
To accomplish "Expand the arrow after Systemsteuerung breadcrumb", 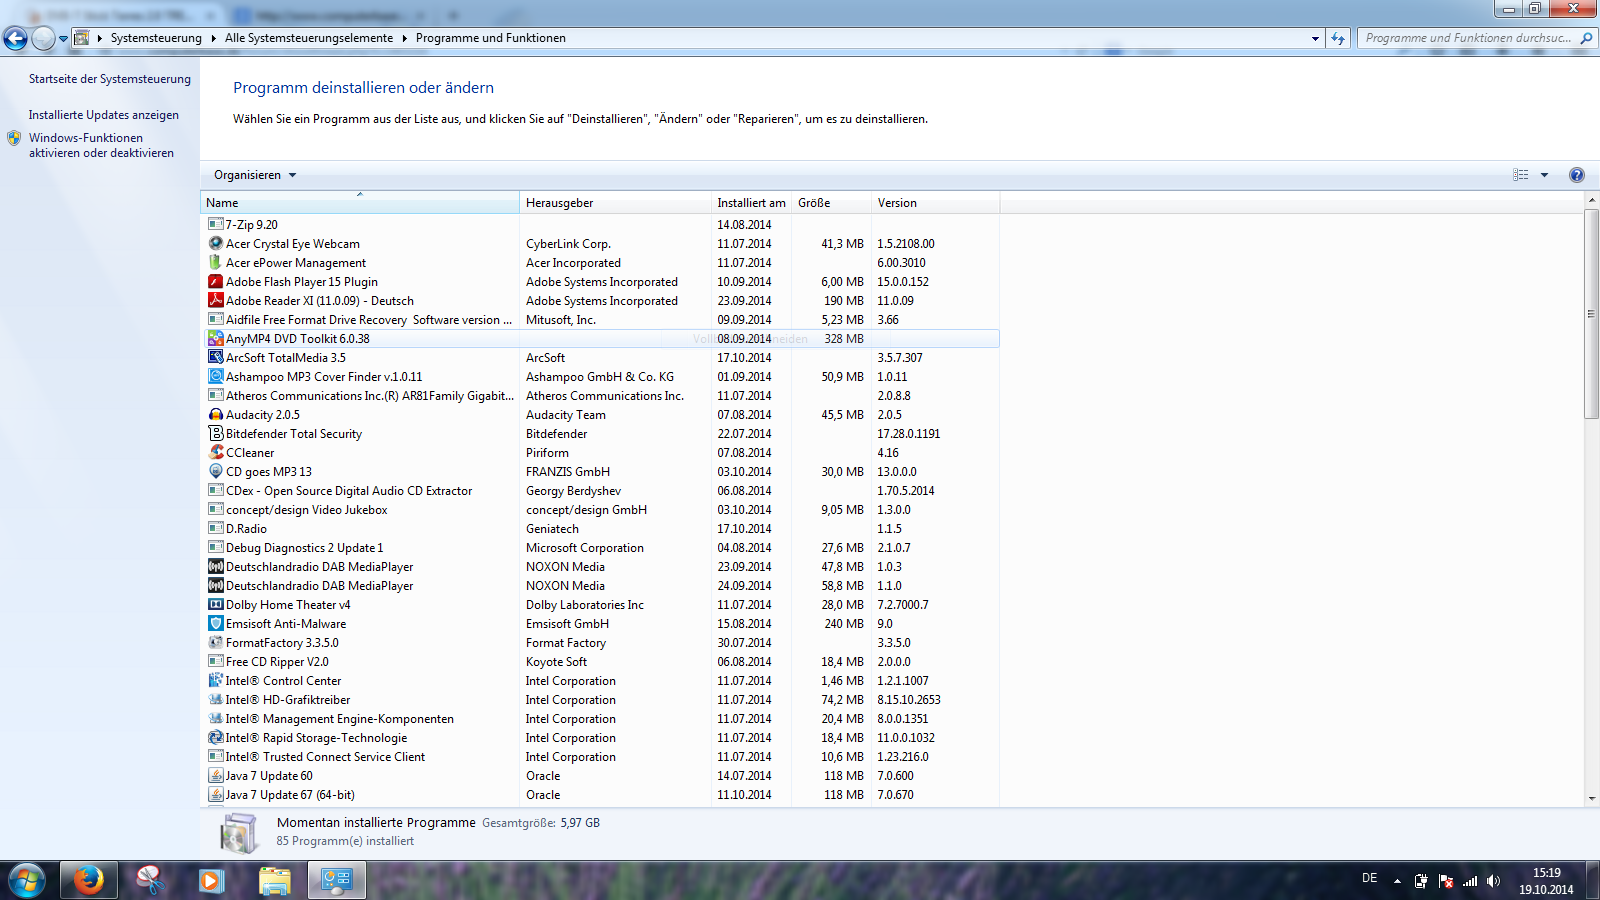I will pyautogui.click(x=214, y=38).
